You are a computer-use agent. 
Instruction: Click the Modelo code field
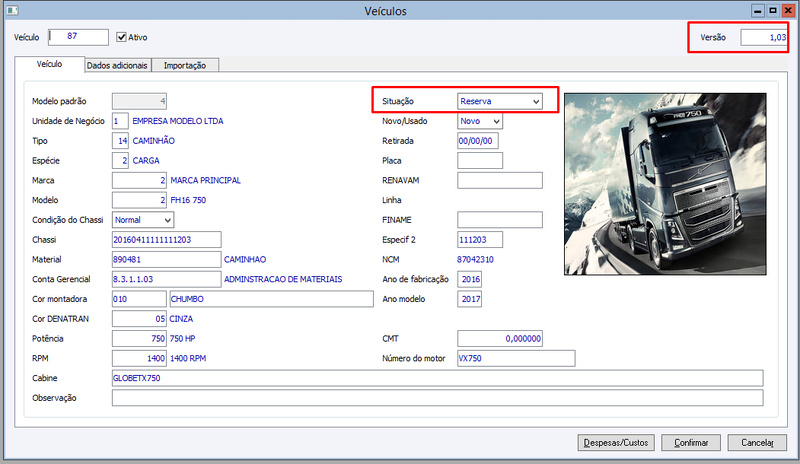[139, 200]
